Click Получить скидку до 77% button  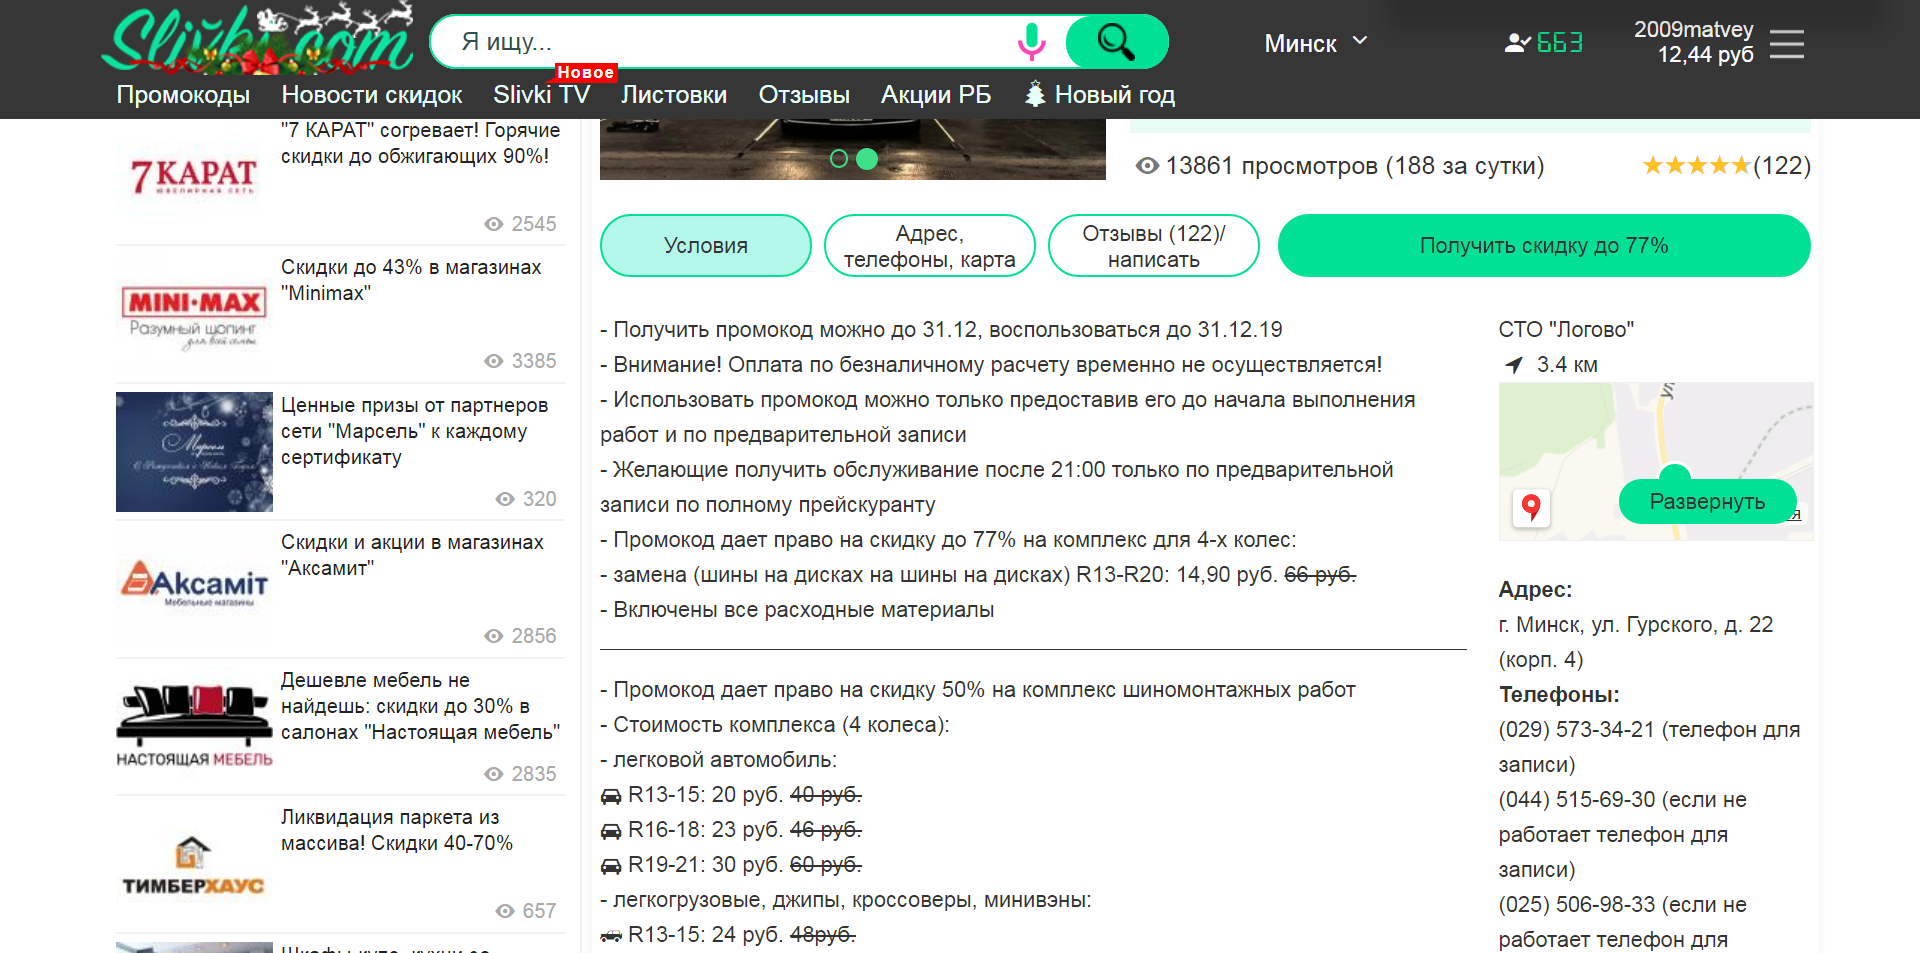(1543, 246)
